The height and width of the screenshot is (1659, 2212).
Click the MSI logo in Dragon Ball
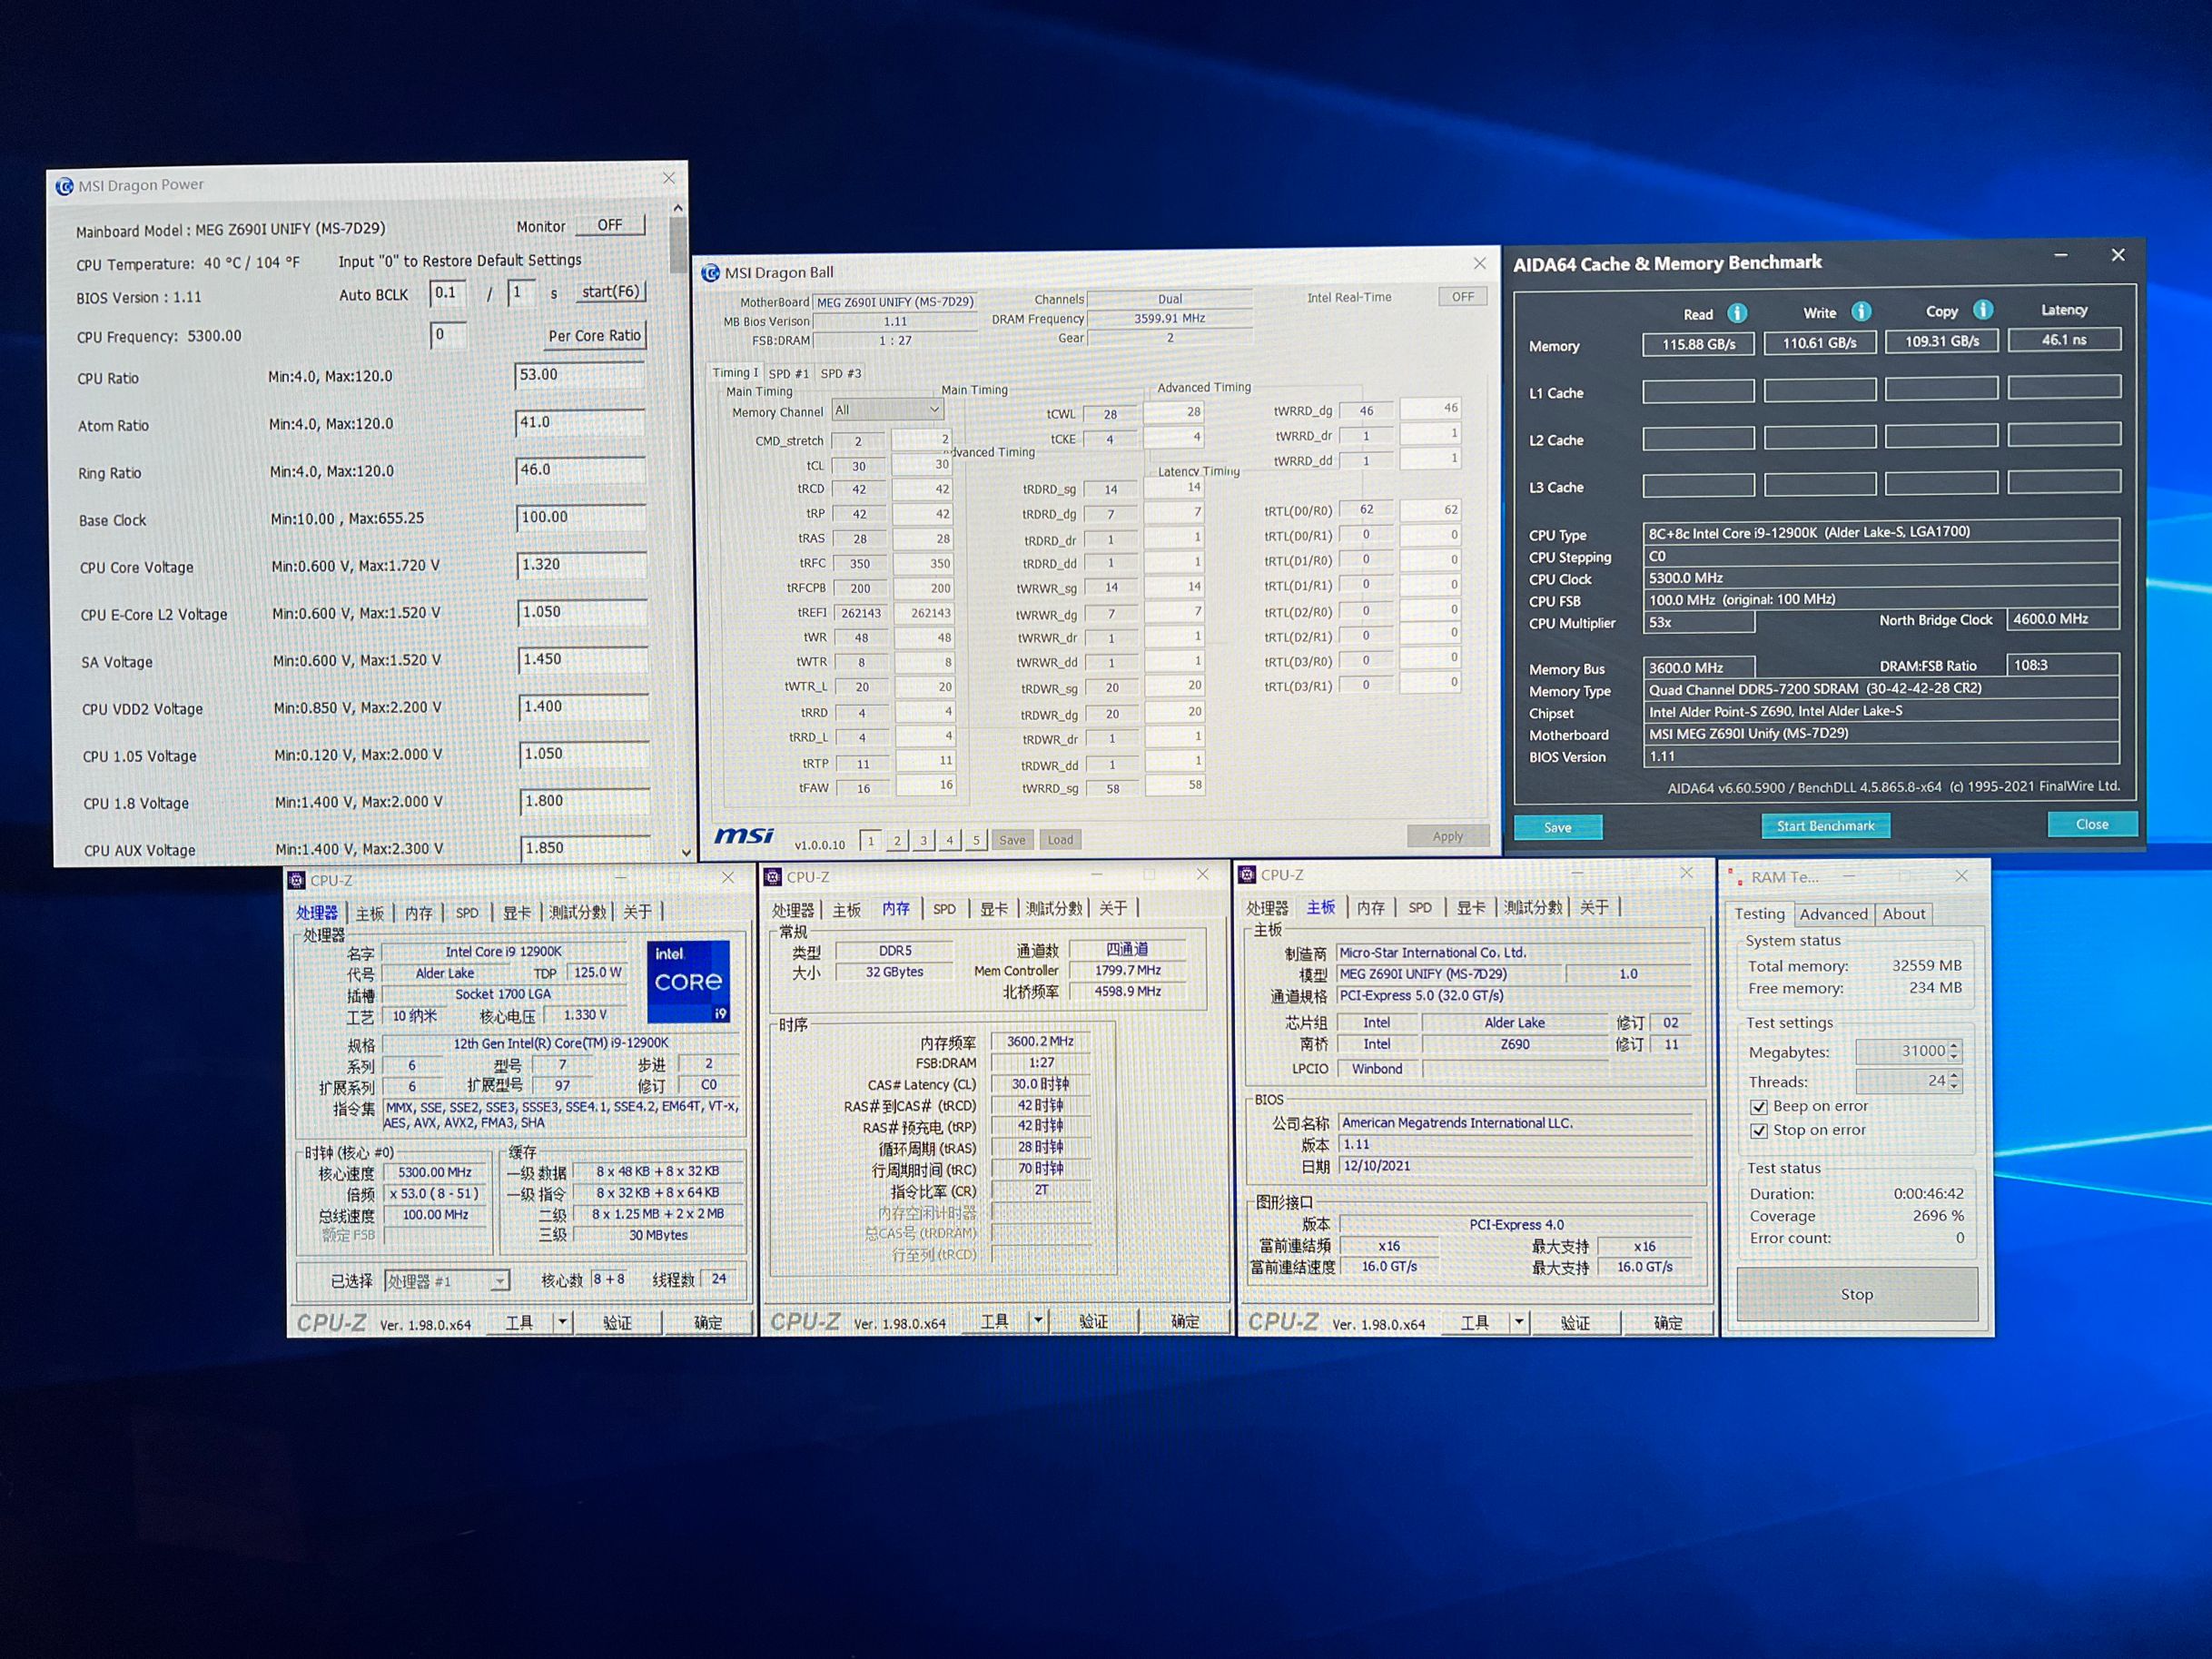(744, 835)
